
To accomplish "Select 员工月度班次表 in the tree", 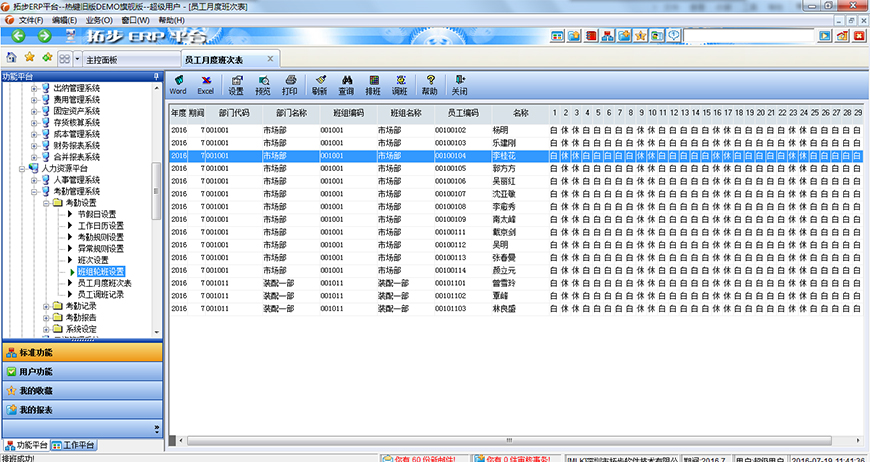I will pos(104,283).
